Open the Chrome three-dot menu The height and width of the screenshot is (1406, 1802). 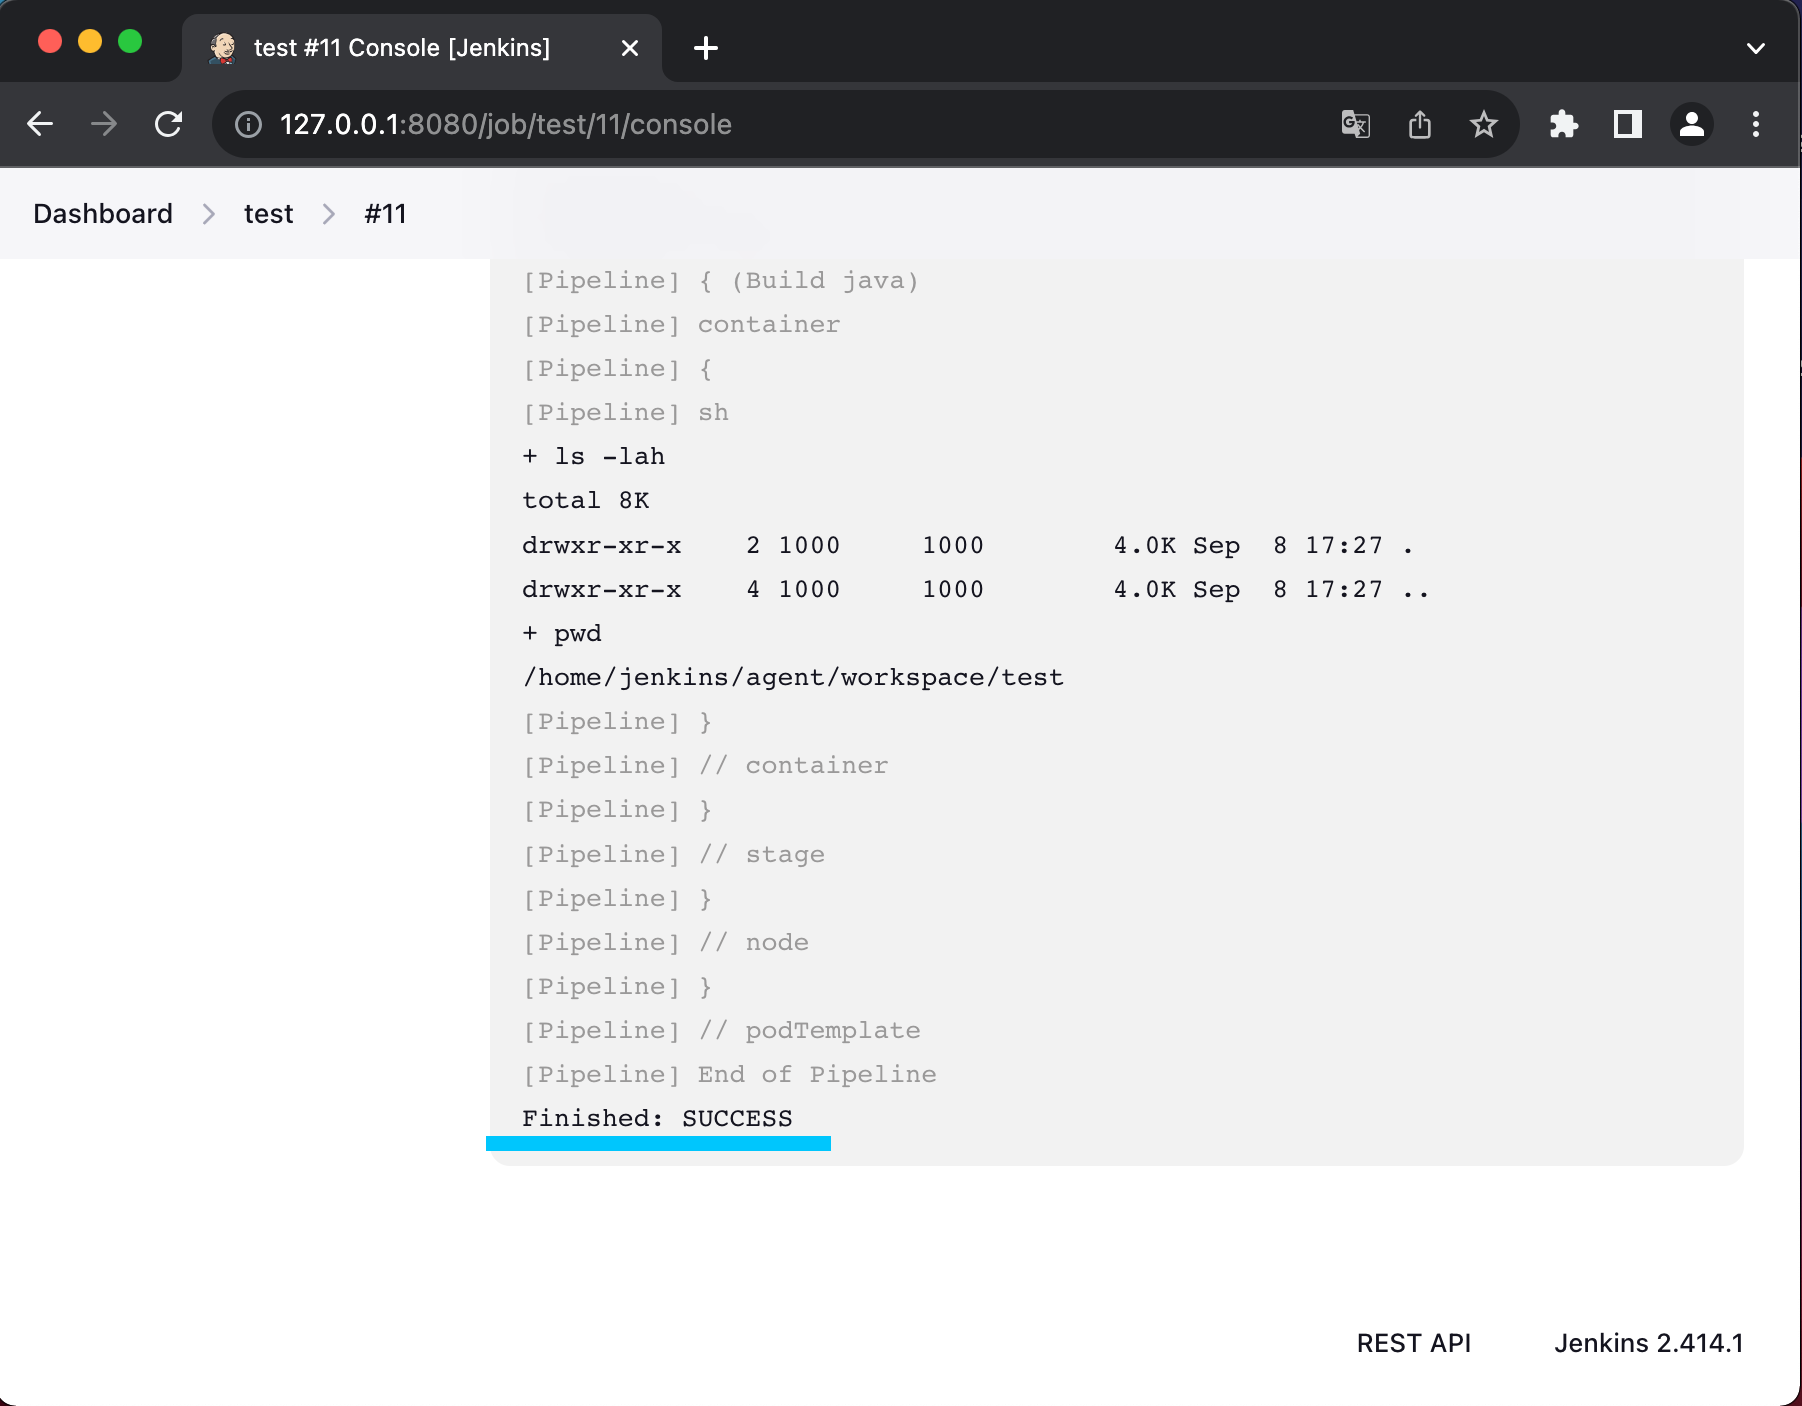1755,124
